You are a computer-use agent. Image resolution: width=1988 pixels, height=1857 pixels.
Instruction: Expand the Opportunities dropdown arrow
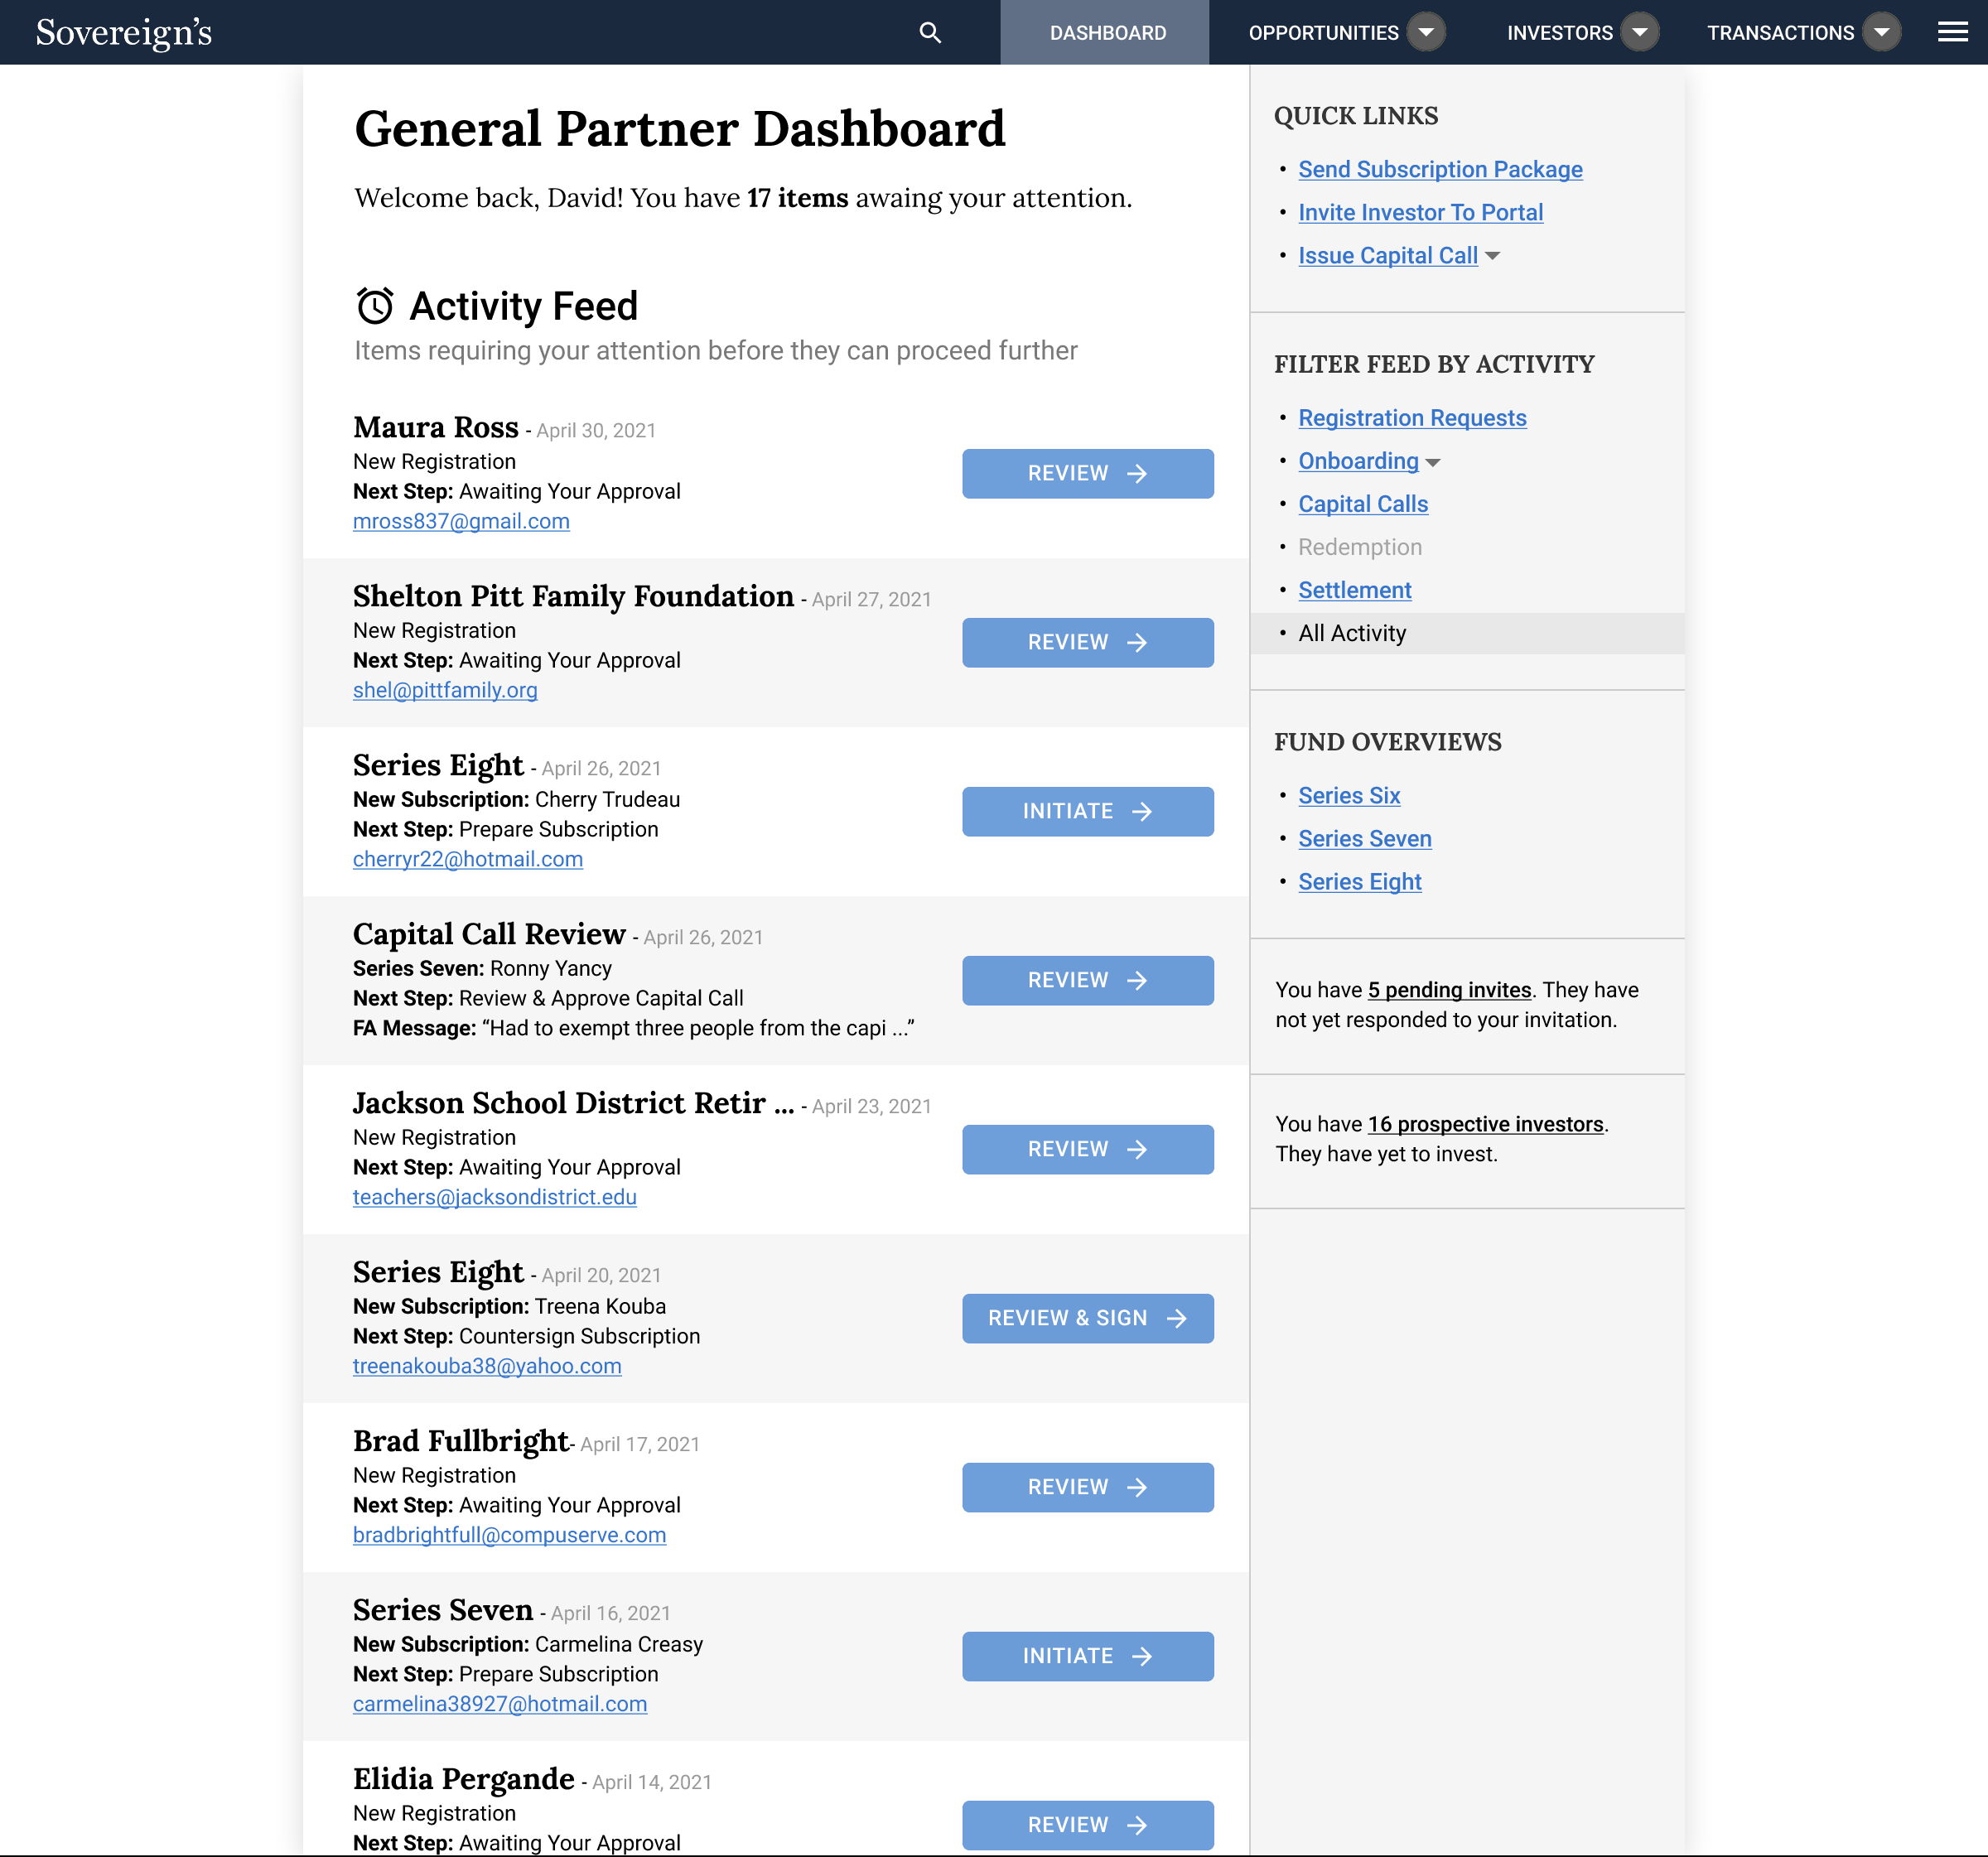click(1426, 33)
